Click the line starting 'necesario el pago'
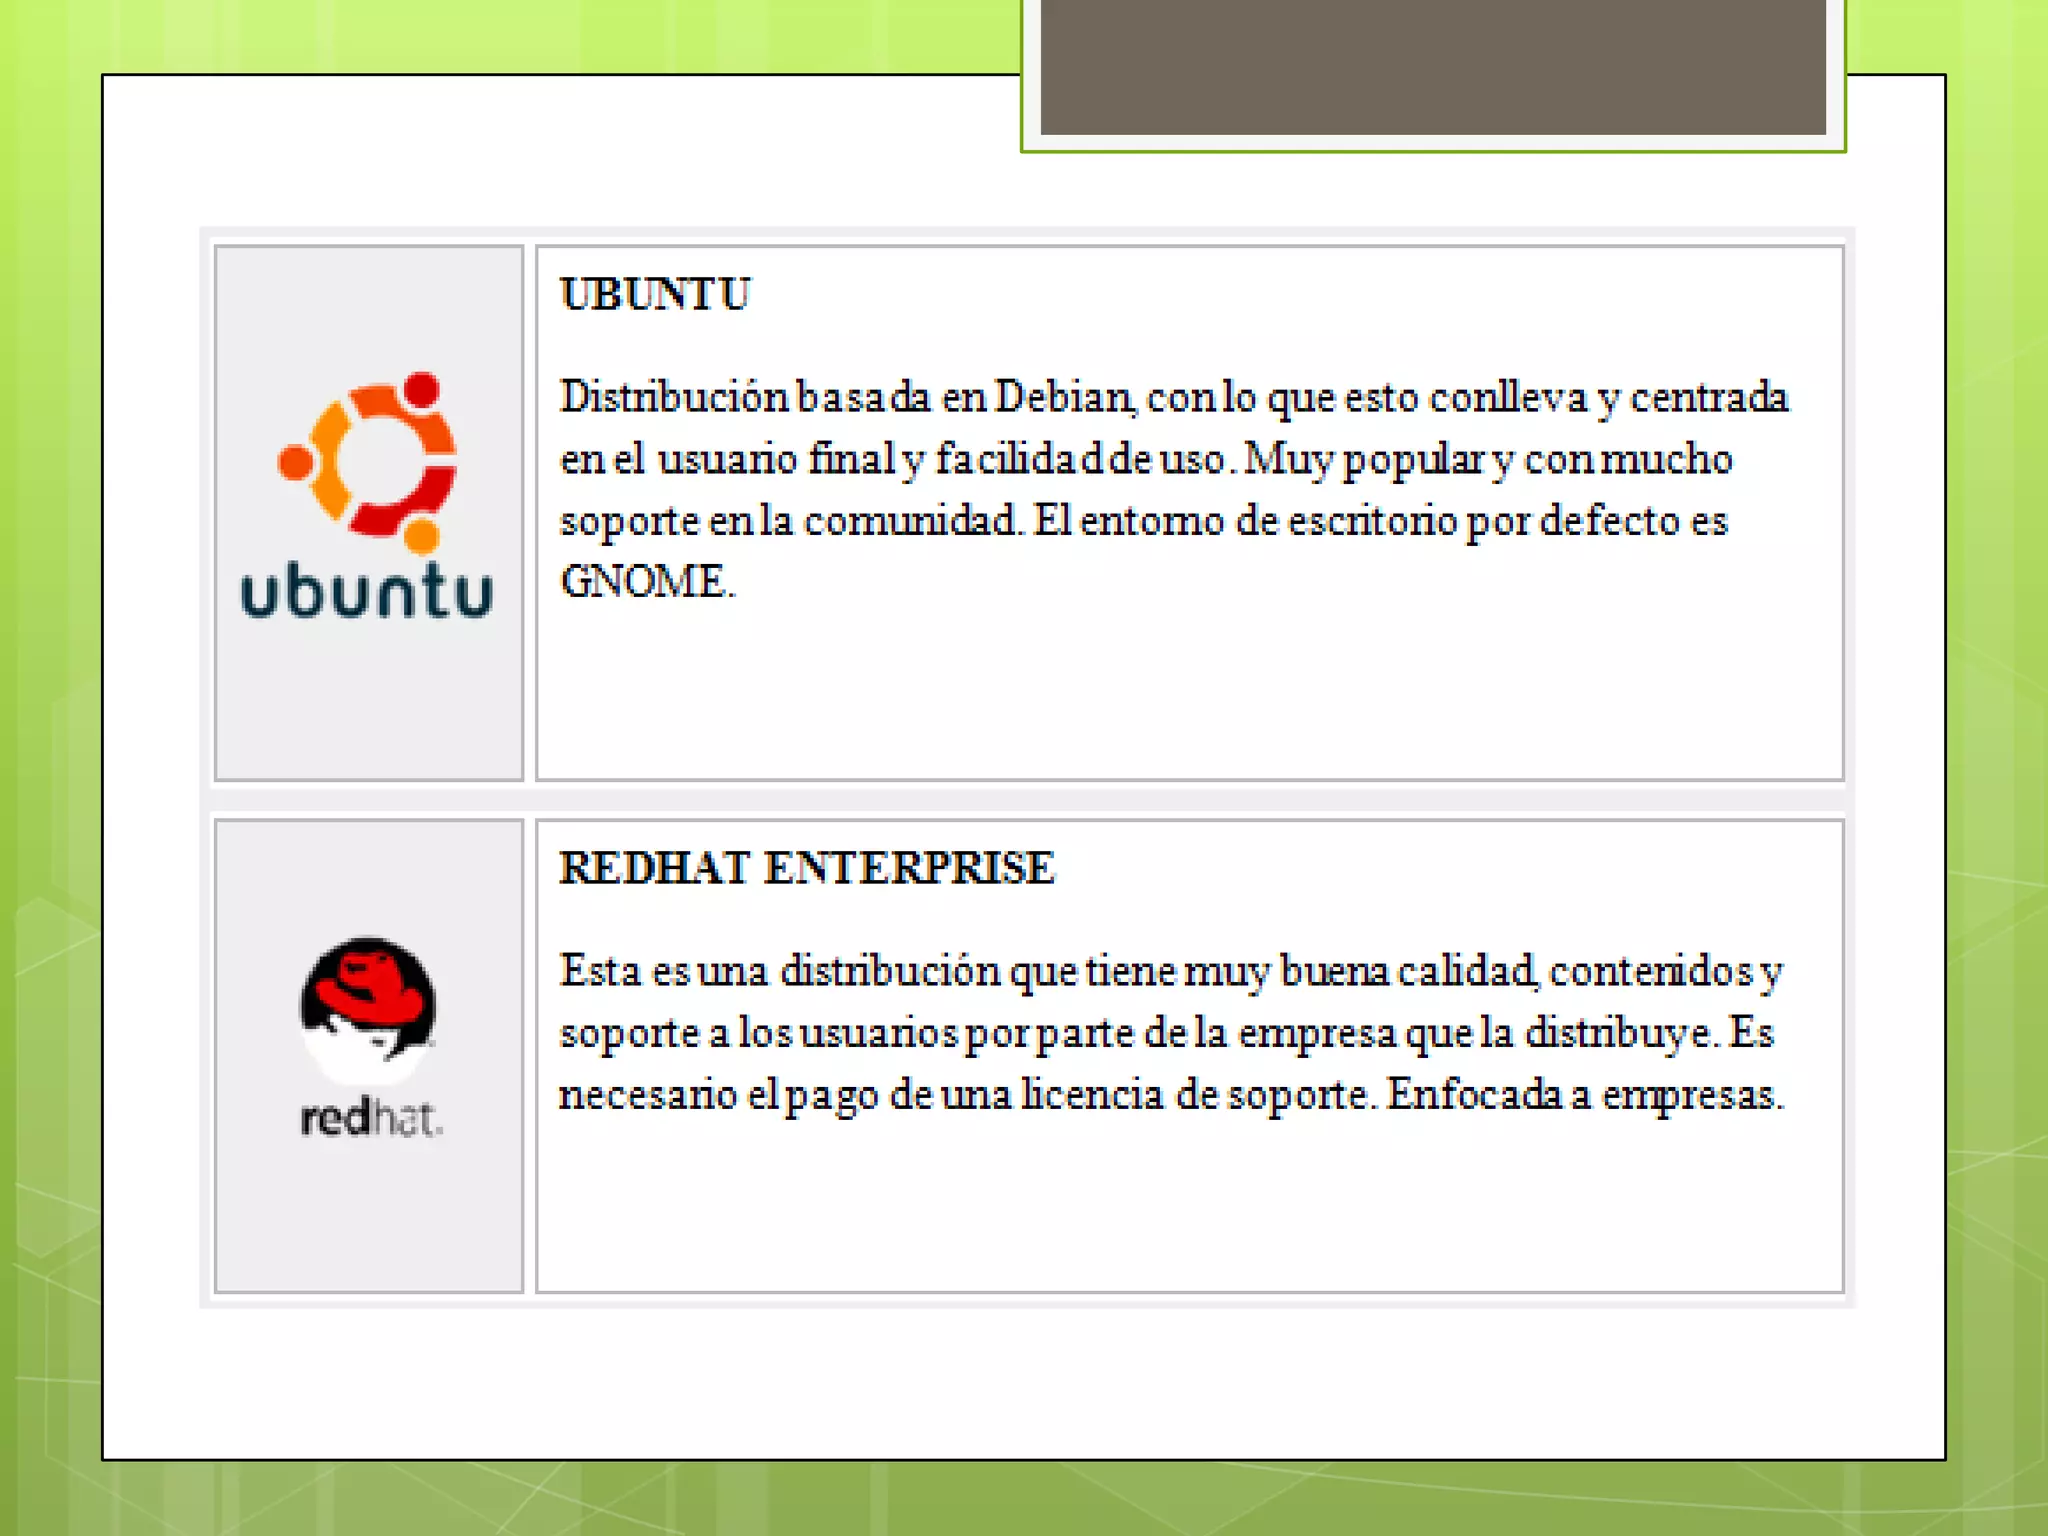The width and height of the screenshot is (2048, 1536). click(1171, 1096)
